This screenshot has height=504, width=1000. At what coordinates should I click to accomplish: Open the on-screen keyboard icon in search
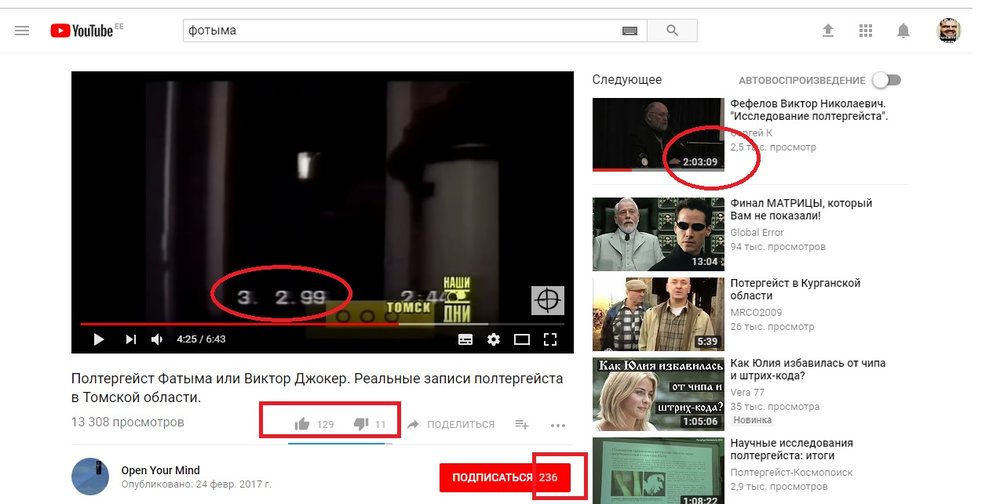click(630, 31)
